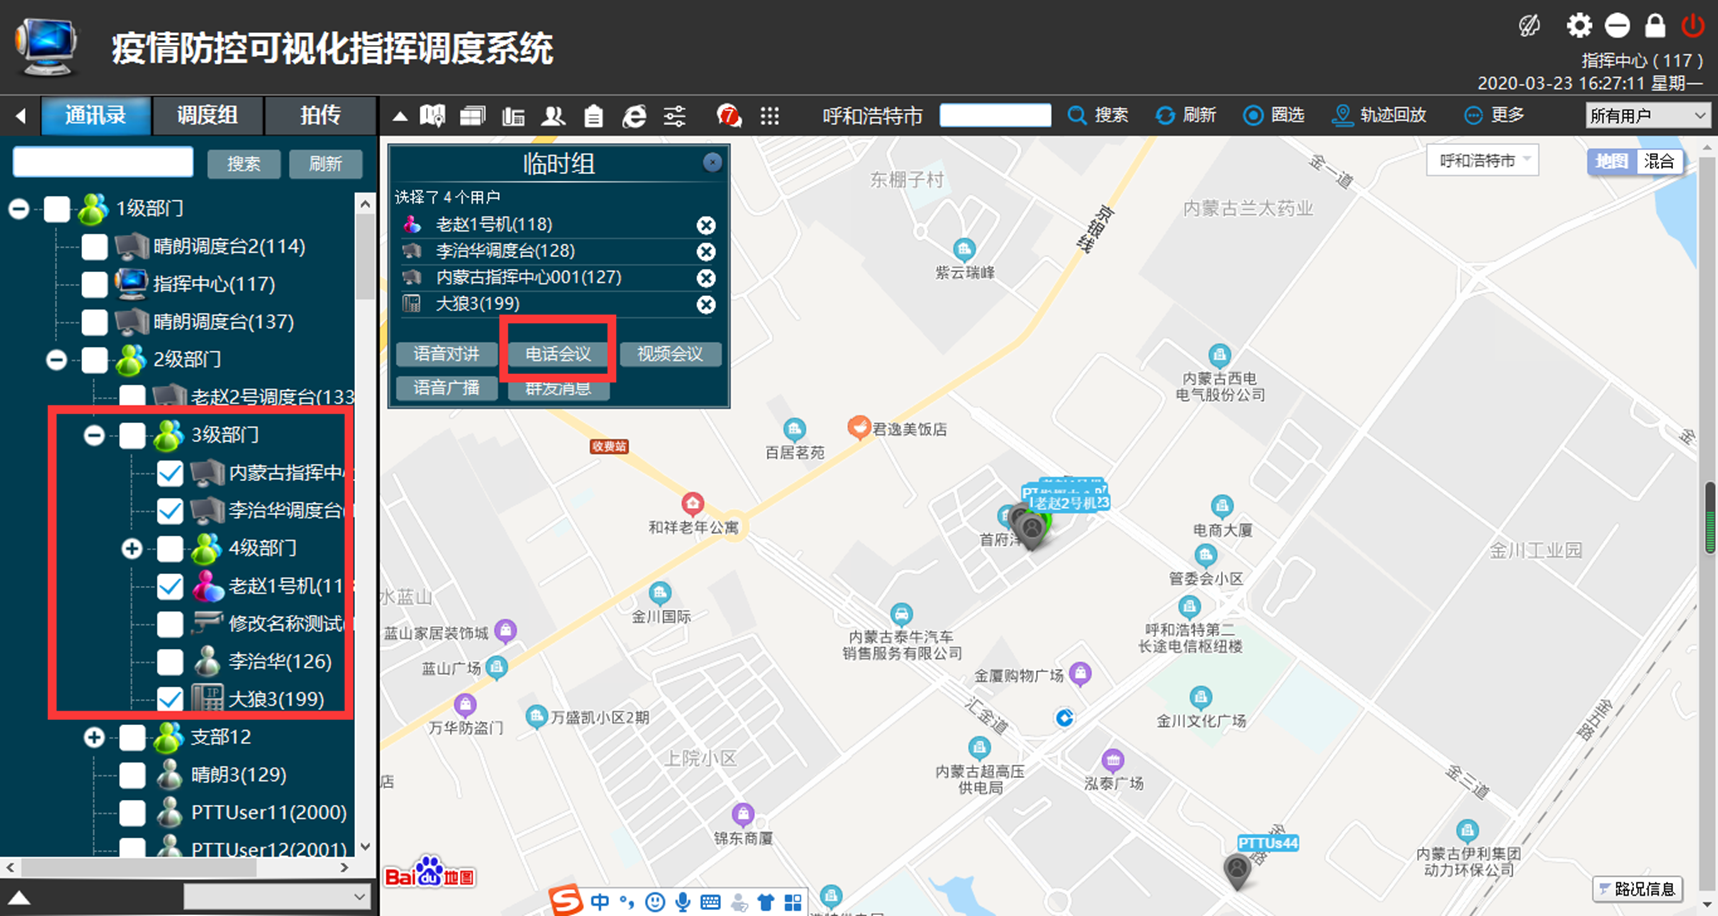
Task: Click the left arrow beside 通讯录 tab
Action: pyautogui.click(x=20, y=116)
